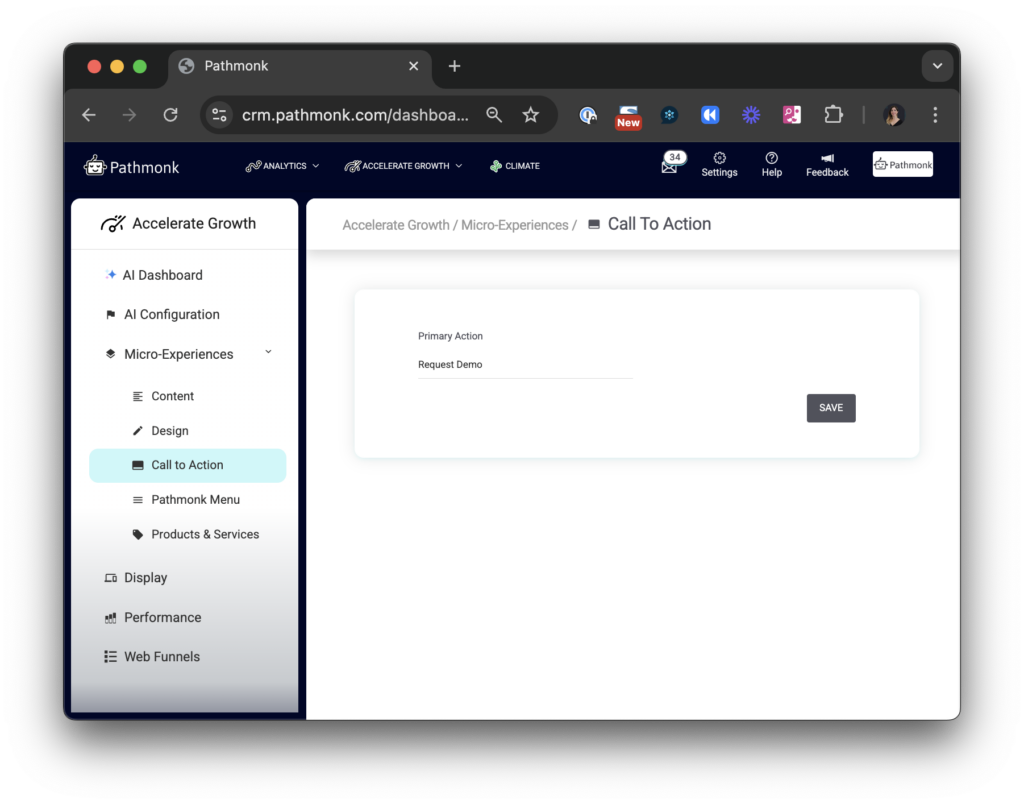
Task: Click the Design pencil icon in sidebar
Action: point(136,430)
